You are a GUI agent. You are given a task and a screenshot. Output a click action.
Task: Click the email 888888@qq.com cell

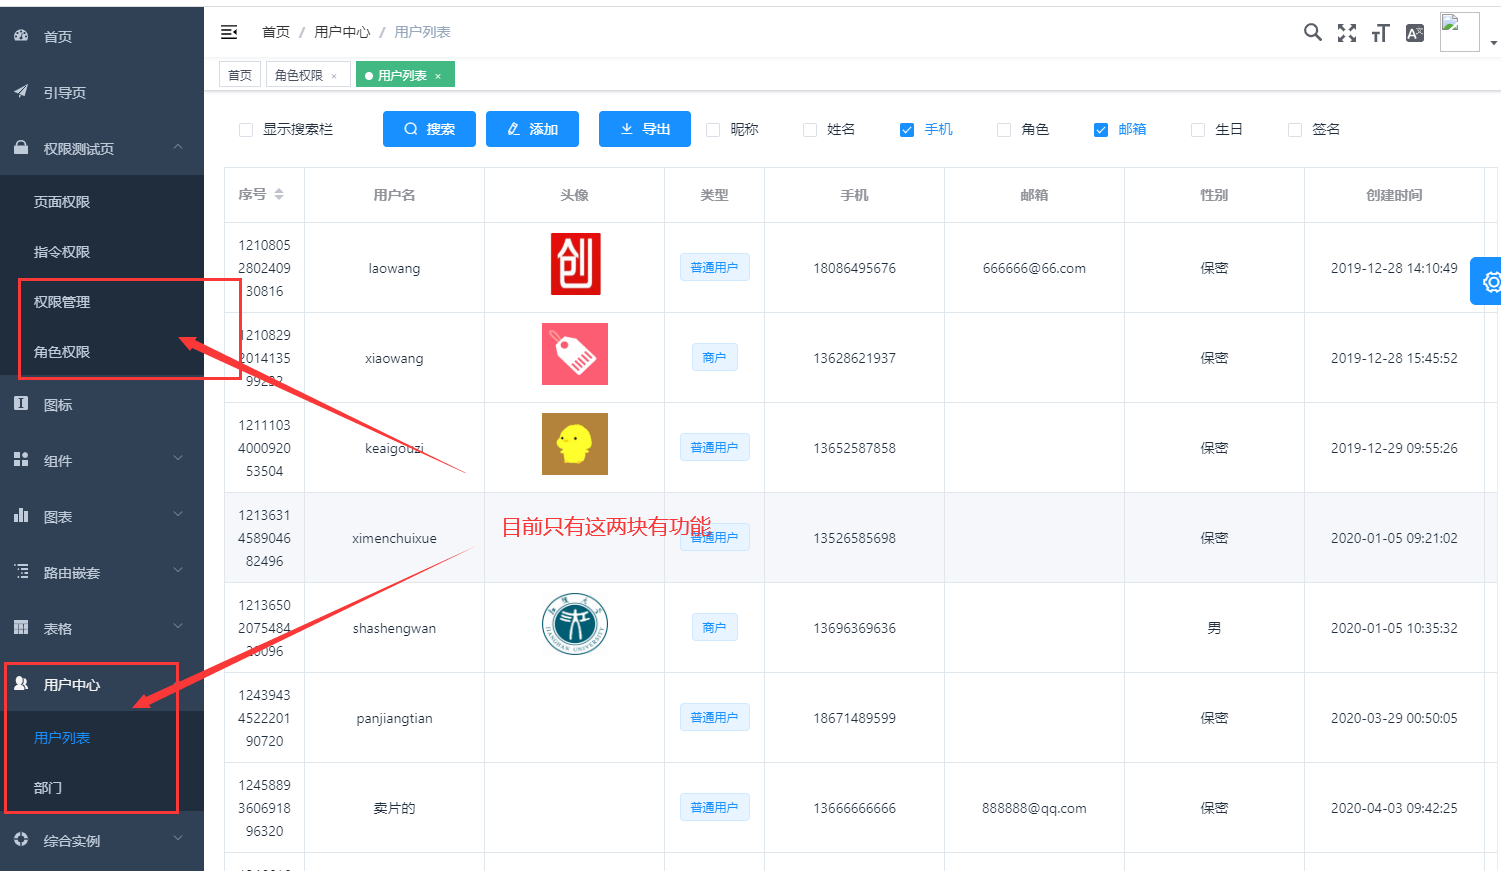[x=1034, y=808]
